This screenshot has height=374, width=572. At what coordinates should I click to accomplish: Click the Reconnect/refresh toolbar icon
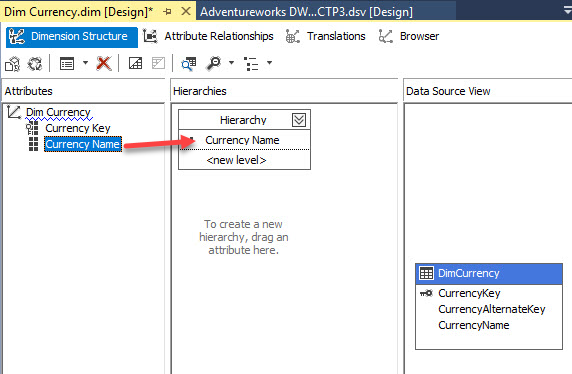pyautogui.click(x=35, y=63)
